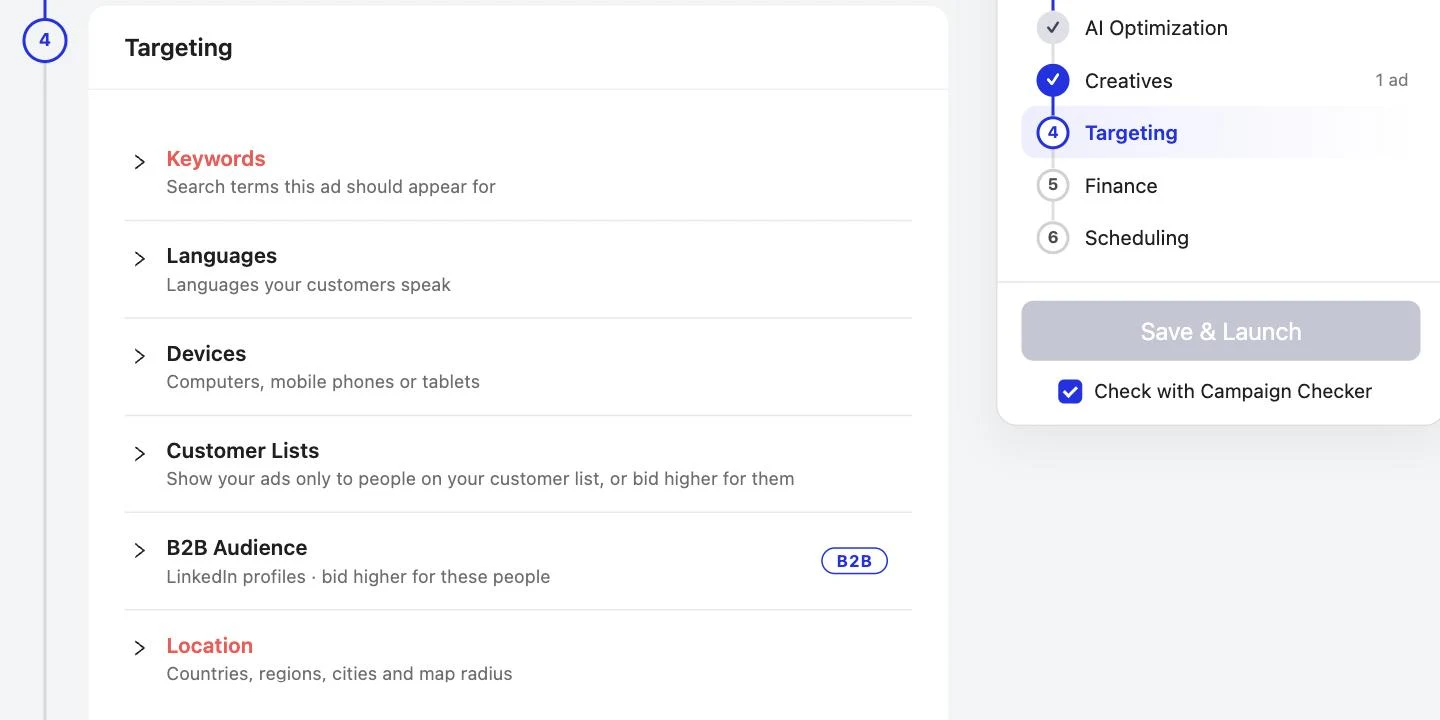The width and height of the screenshot is (1440, 720).
Task: Go to the AI Optimization step
Action: click(1156, 28)
